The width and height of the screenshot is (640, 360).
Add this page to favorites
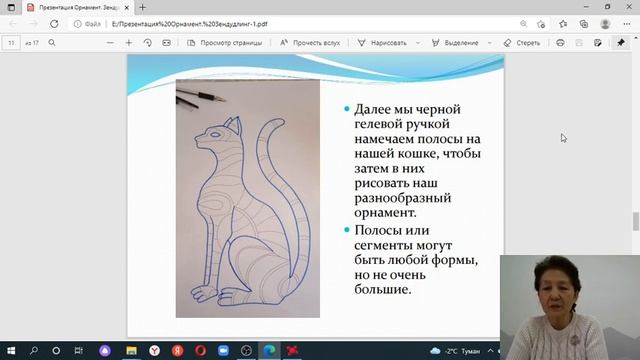(x=541, y=24)
